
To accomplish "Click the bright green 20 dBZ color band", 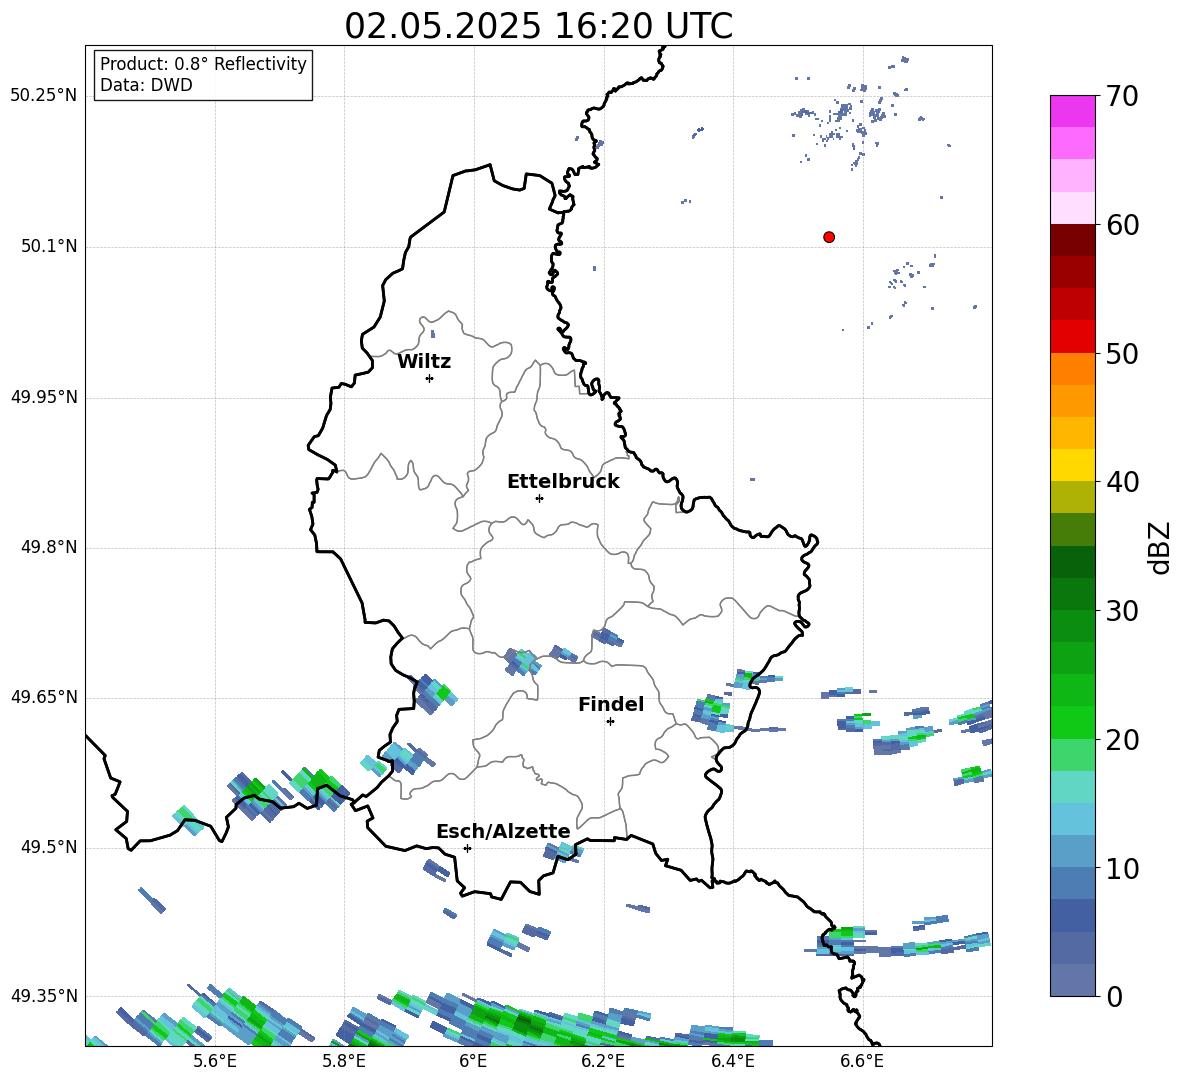I will point(1072,722).
